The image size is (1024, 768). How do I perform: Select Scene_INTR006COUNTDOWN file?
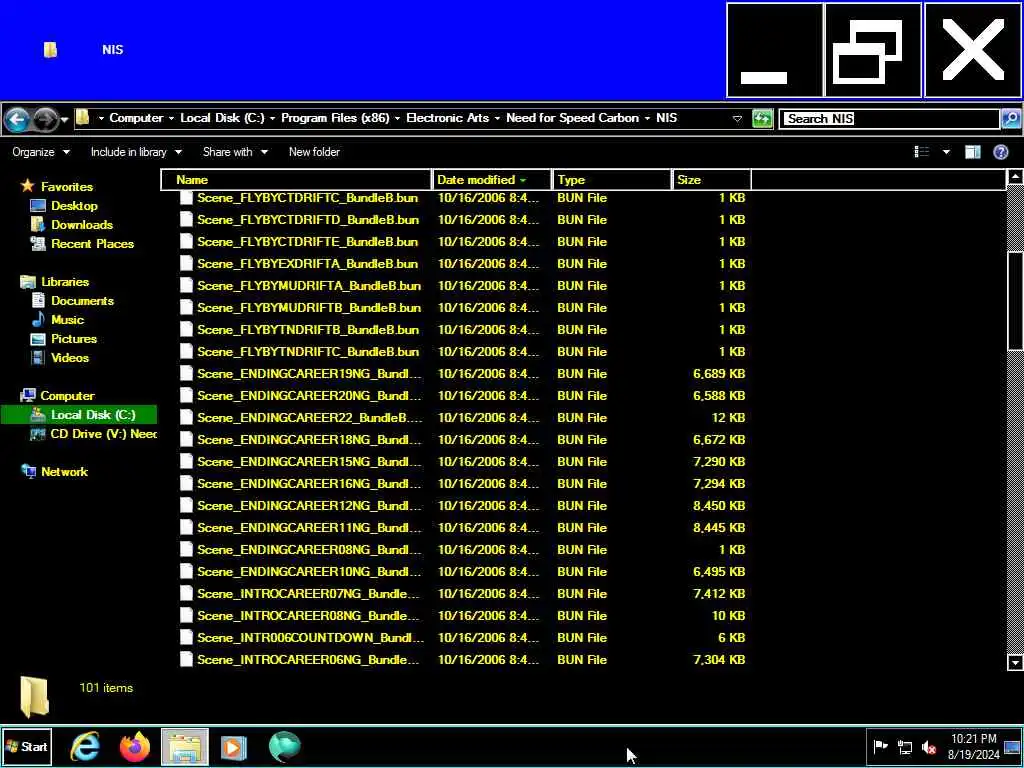point(310,637)
